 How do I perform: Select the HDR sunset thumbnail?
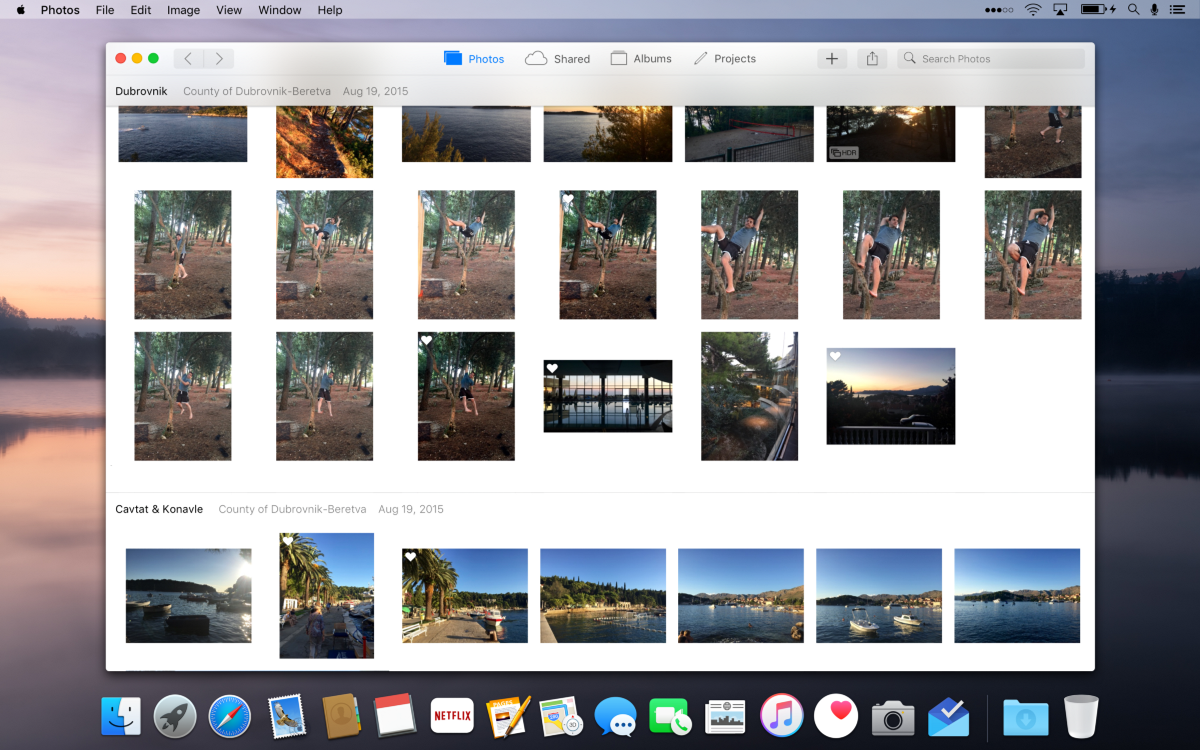pyautogui.click(x=890, y=134)
